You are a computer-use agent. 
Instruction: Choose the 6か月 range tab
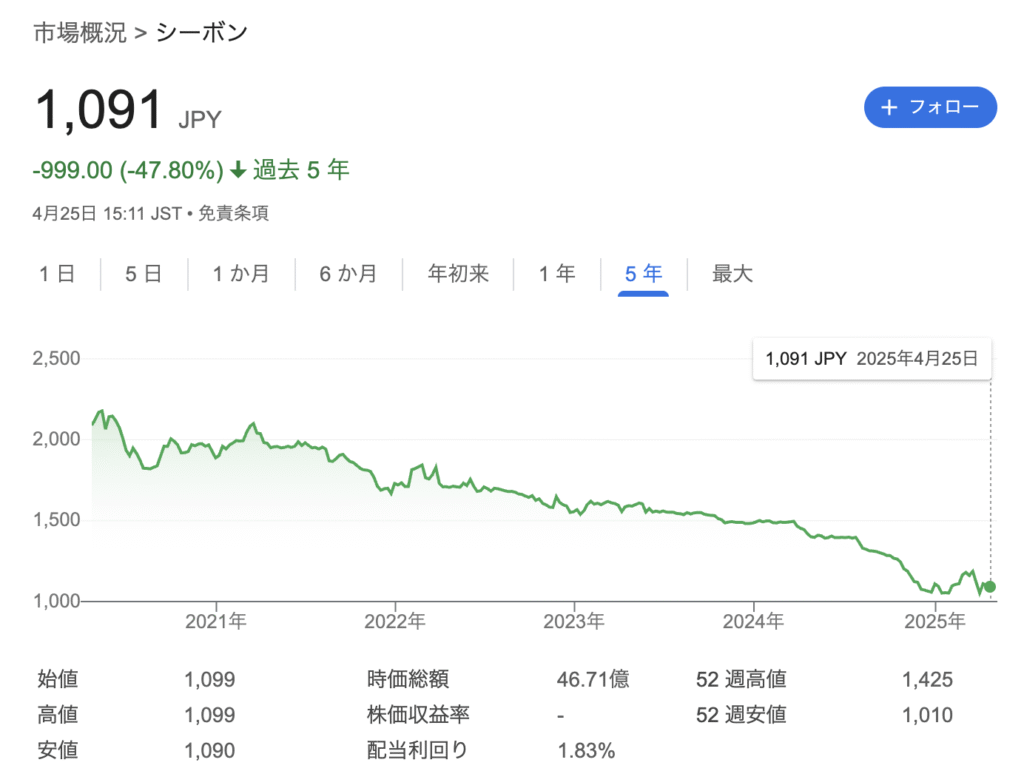pyautogui.click(x=348, y=273)
